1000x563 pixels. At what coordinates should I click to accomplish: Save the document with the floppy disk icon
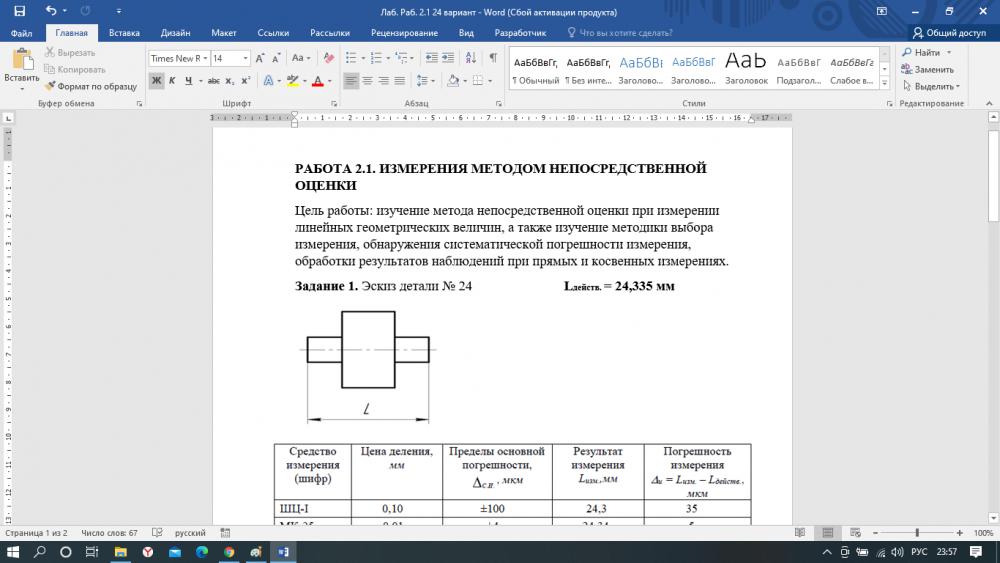click(20, 11)
